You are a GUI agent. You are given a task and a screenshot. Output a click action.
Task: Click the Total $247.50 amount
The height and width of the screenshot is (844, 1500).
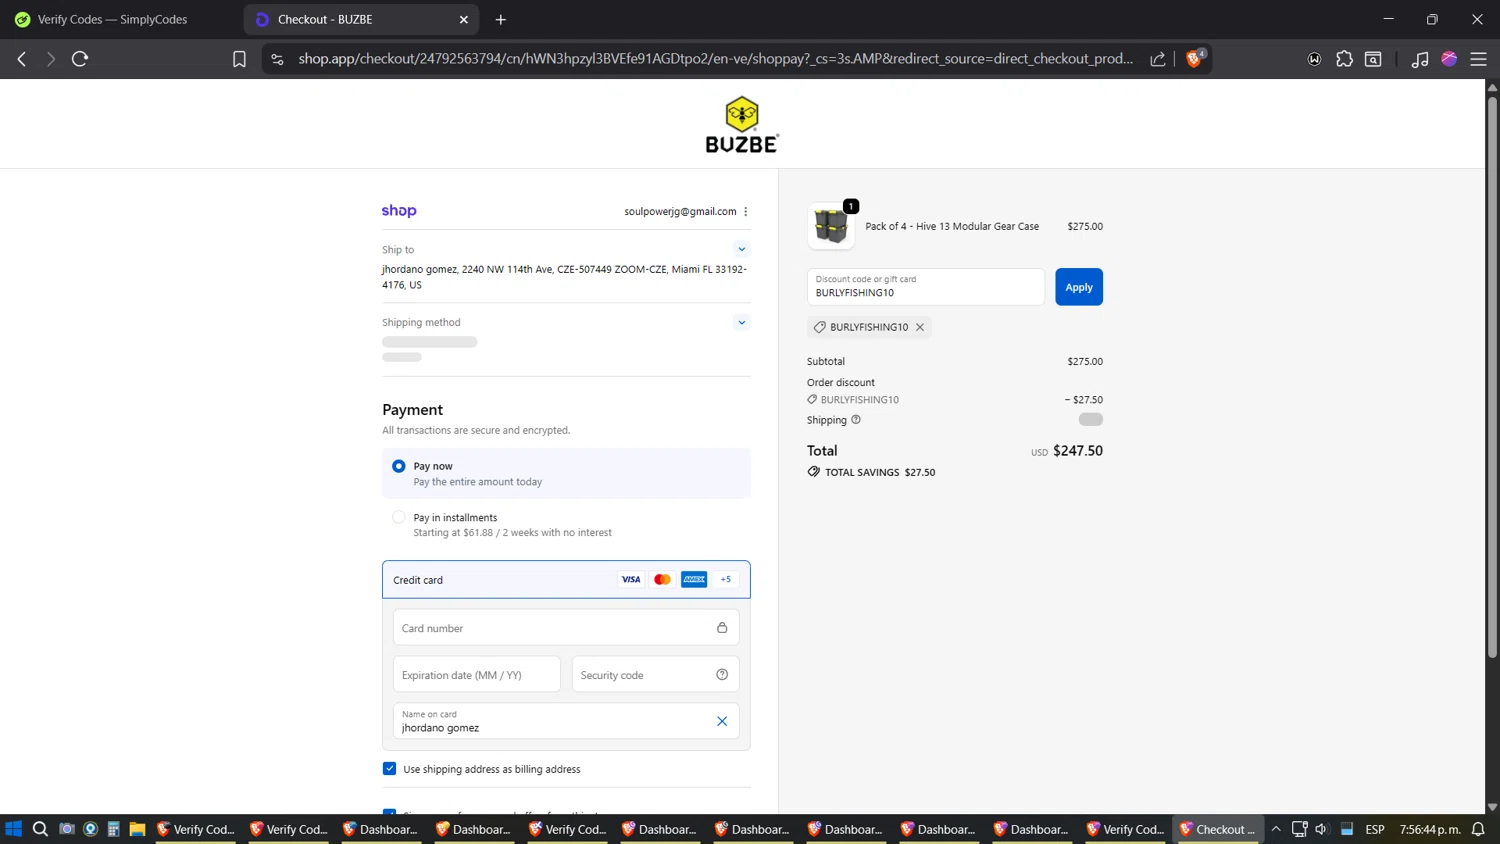tap(1078, 451)
